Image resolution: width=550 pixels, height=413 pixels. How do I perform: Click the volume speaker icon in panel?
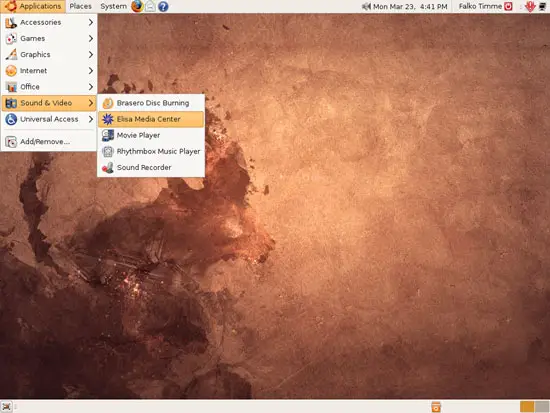pos(366,6)
